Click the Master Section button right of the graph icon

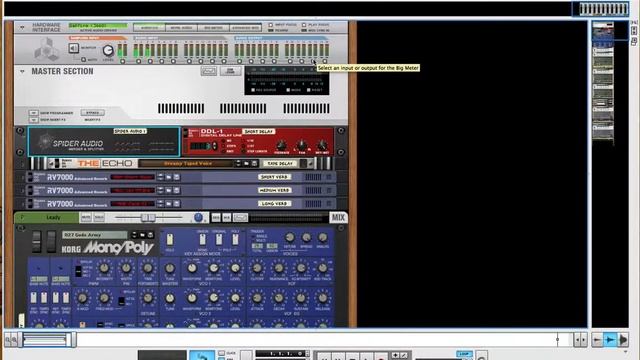[x=231, y=71]
